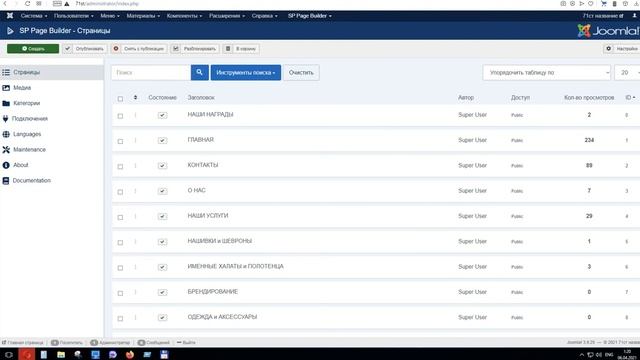The image size is (640, 360).
Task: Open the ГЛАВНАЯ page title link
Action: 200,140
